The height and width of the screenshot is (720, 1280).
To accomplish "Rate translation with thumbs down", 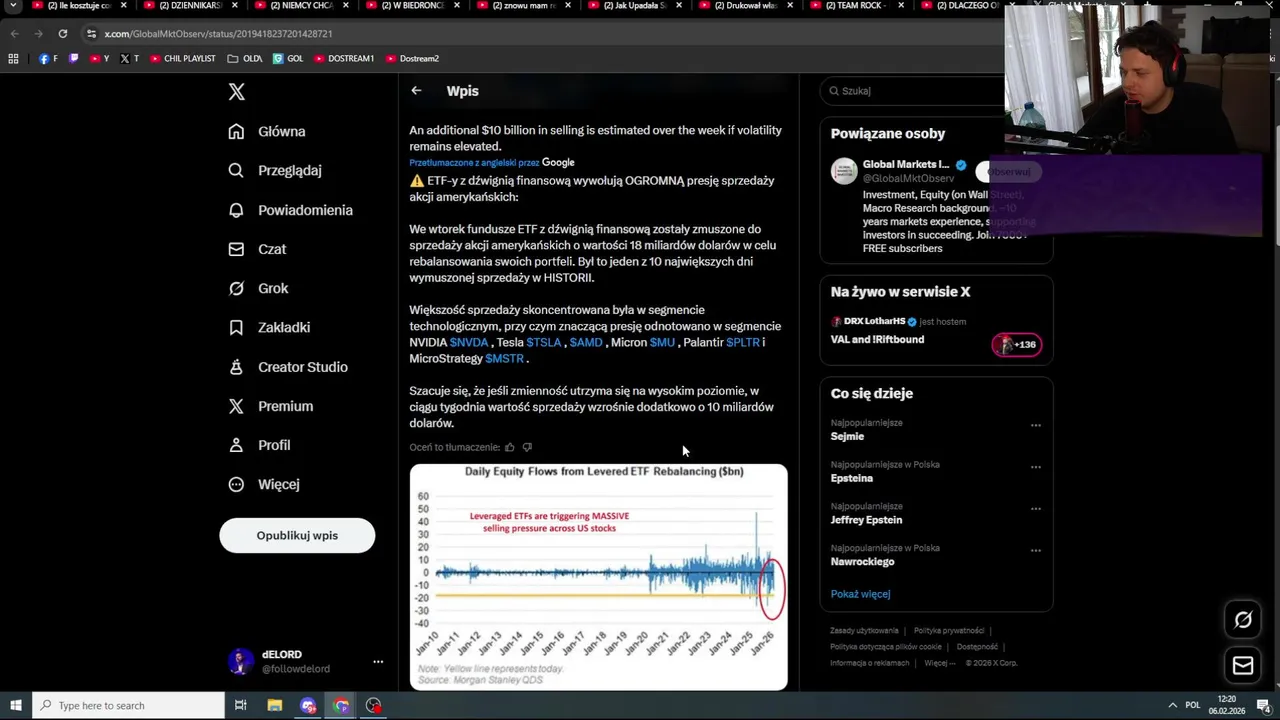I will point(527,447).
